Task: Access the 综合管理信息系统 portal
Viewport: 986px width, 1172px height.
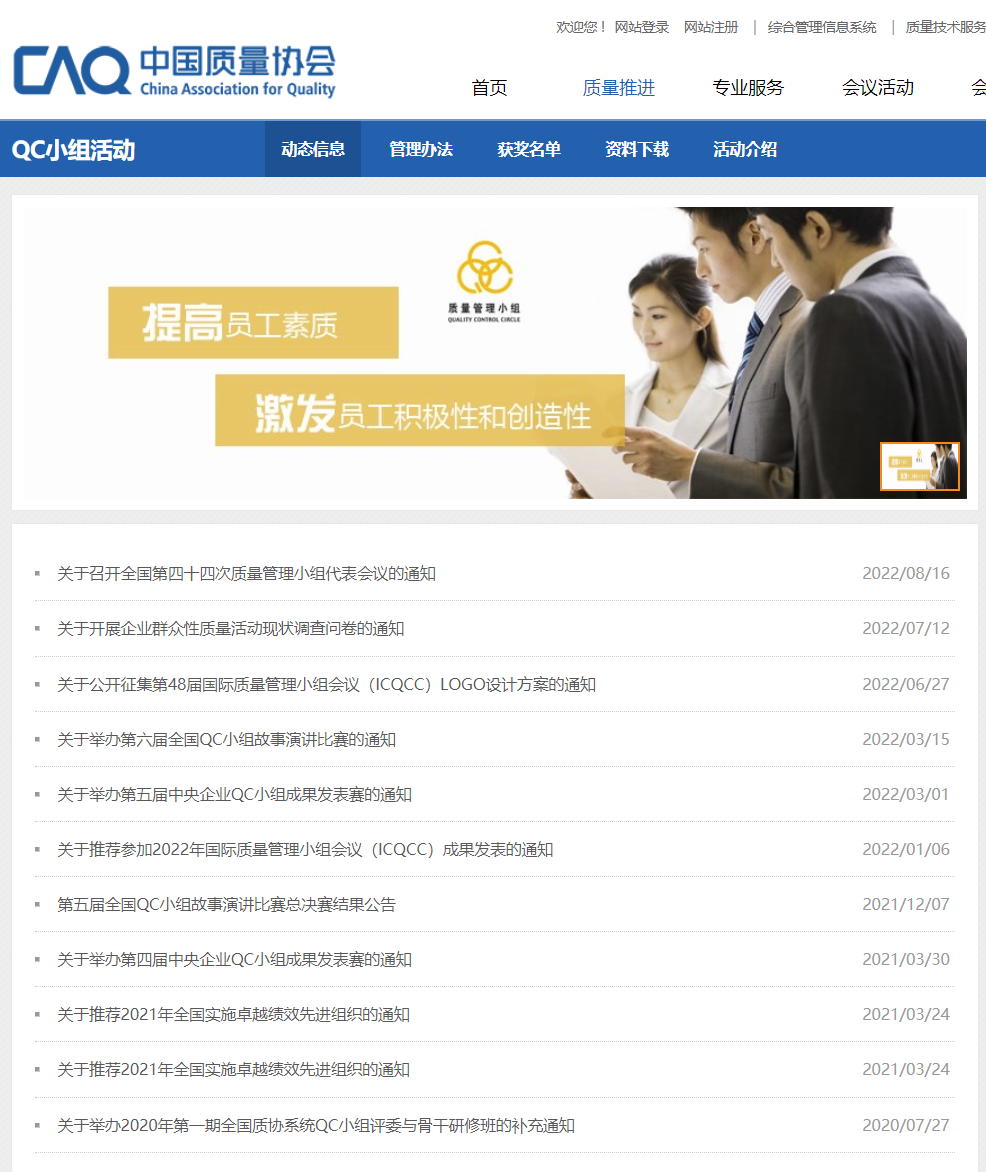Action: coord(821,27)
